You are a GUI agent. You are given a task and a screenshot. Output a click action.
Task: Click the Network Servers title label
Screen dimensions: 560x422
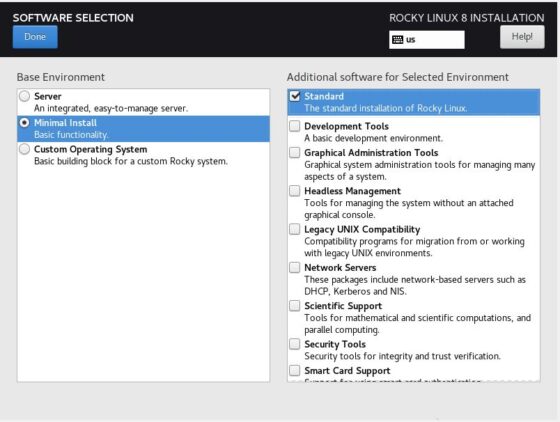click(340, 267)
